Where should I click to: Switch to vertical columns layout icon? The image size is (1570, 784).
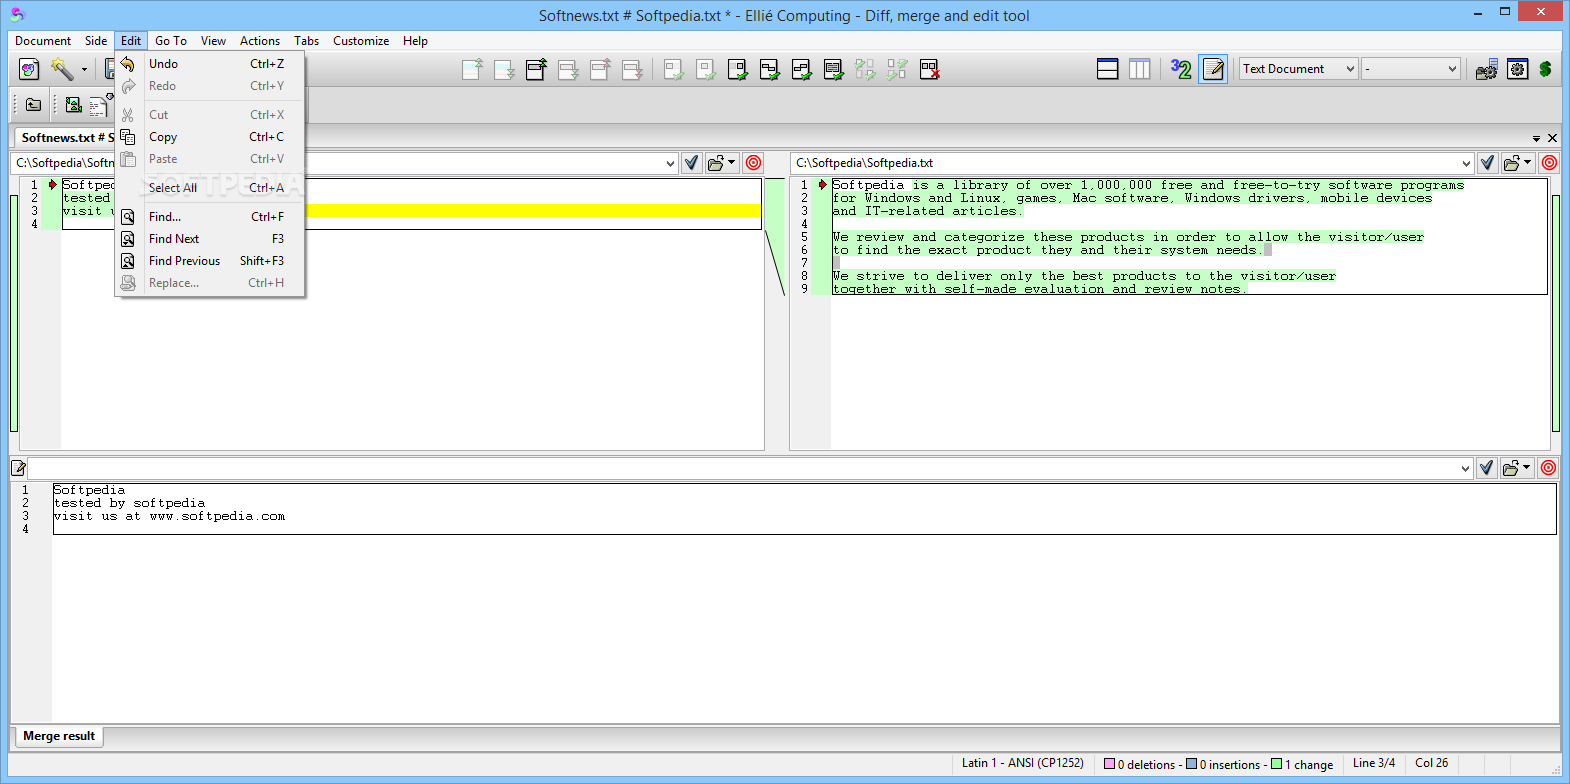tap(1139, 69)
